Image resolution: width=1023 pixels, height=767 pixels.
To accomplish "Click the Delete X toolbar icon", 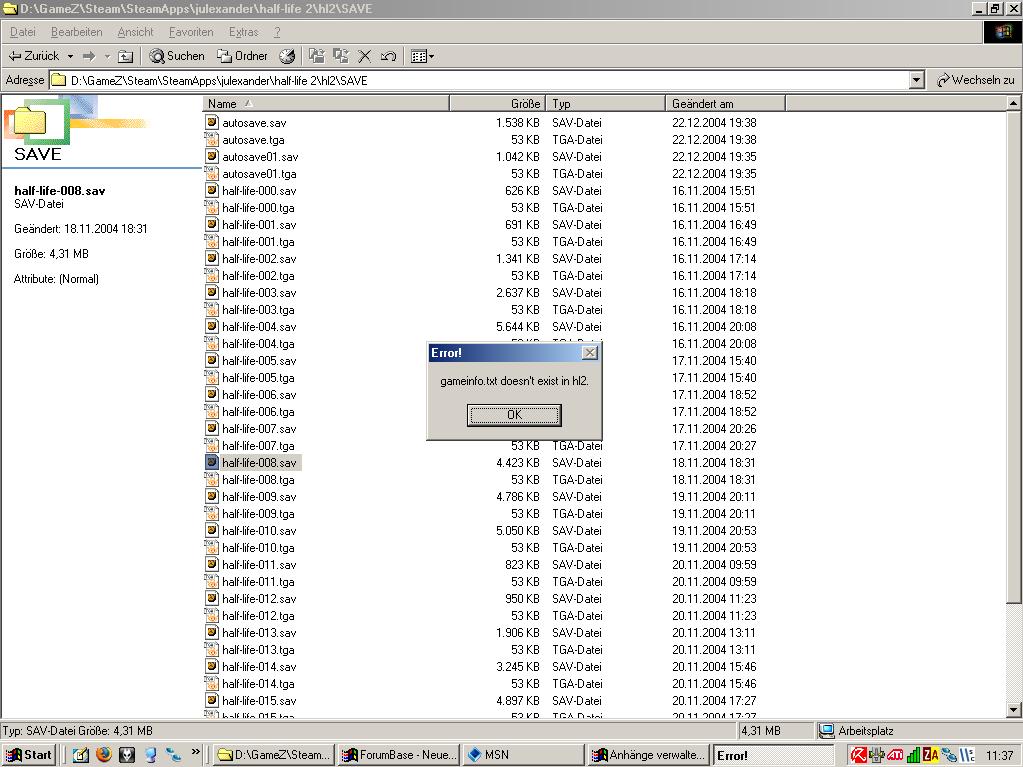I will tap(365, 56).
